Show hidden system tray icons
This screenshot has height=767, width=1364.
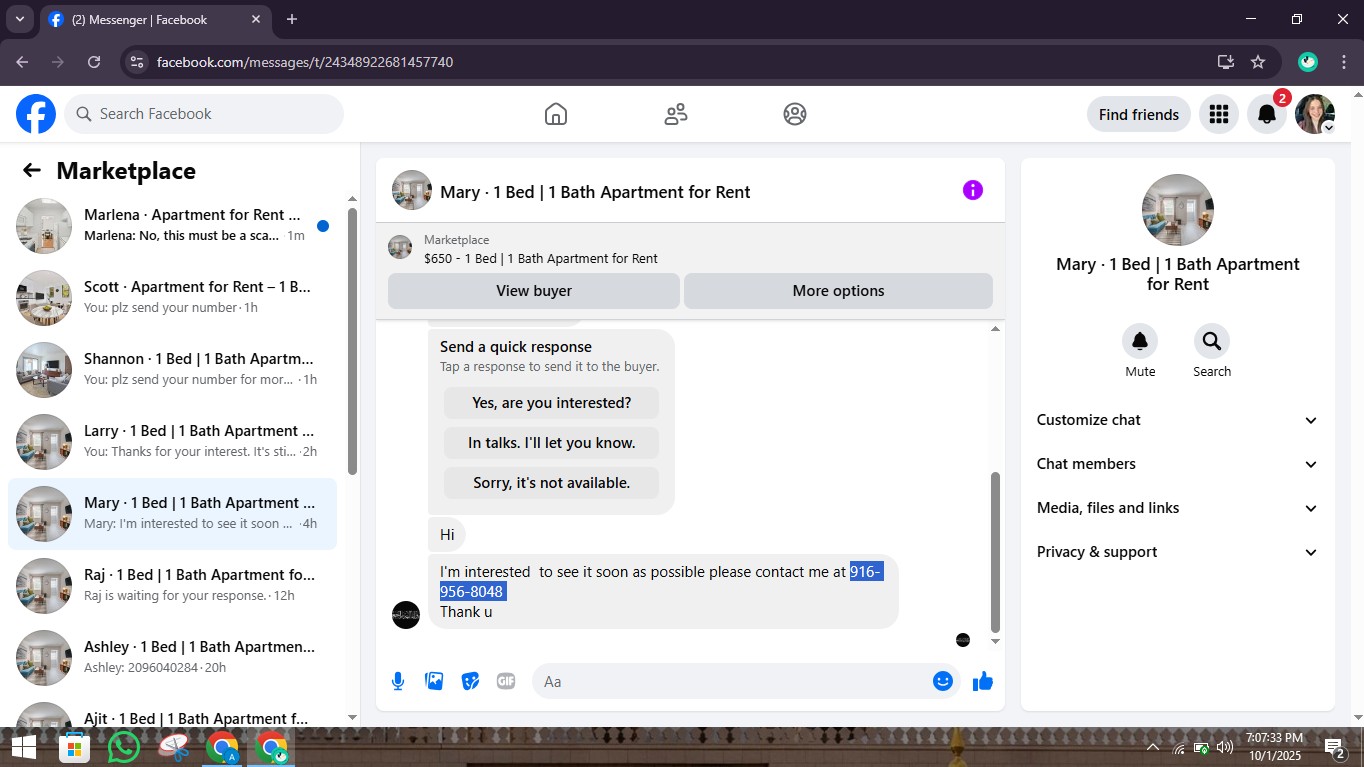(x=1153, y=747)
